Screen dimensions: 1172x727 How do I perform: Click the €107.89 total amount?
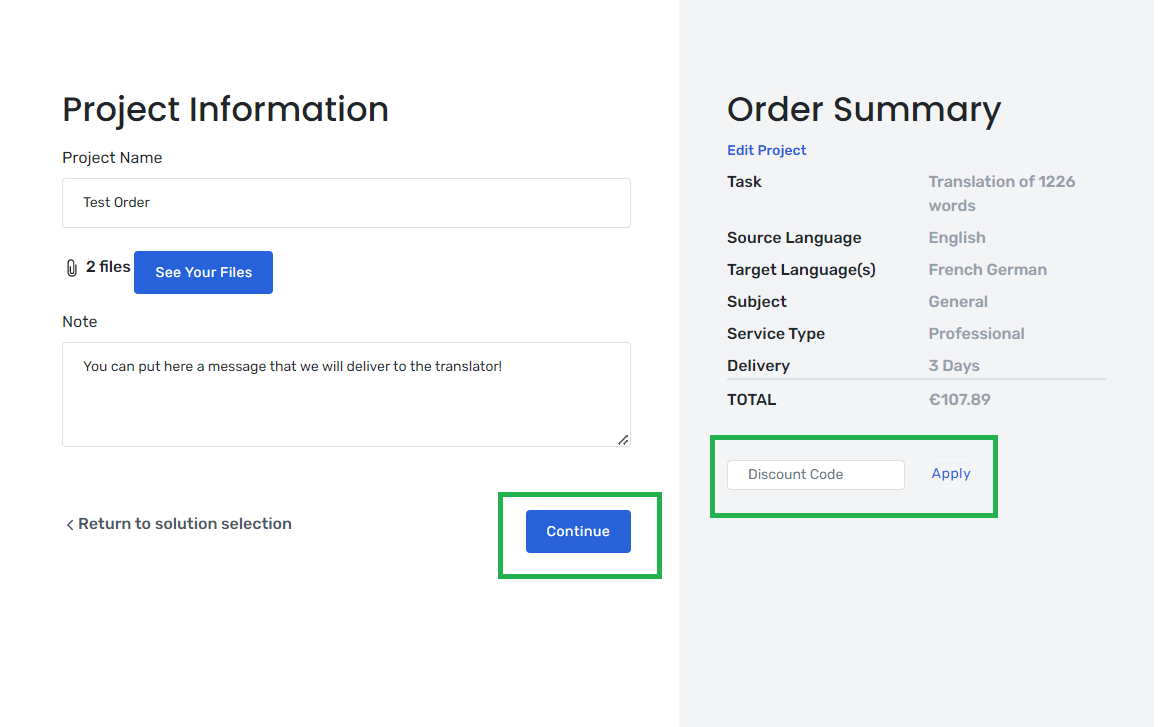(x=960, y=400)
